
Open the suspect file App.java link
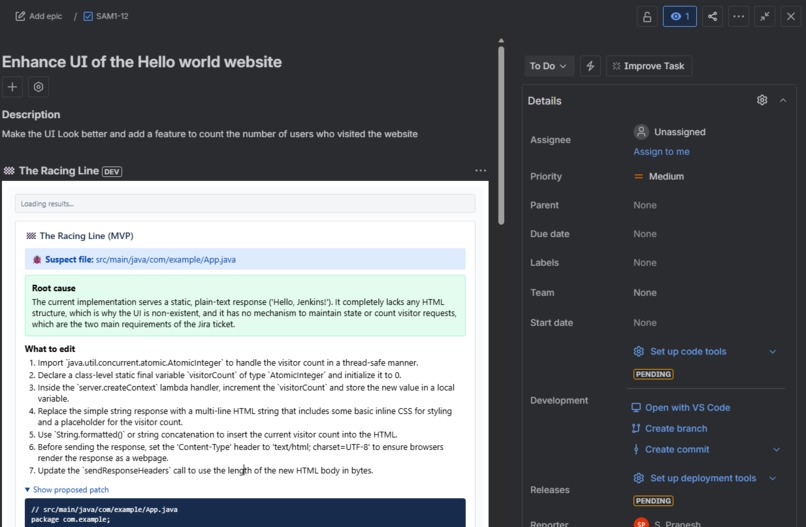point(166,260)
